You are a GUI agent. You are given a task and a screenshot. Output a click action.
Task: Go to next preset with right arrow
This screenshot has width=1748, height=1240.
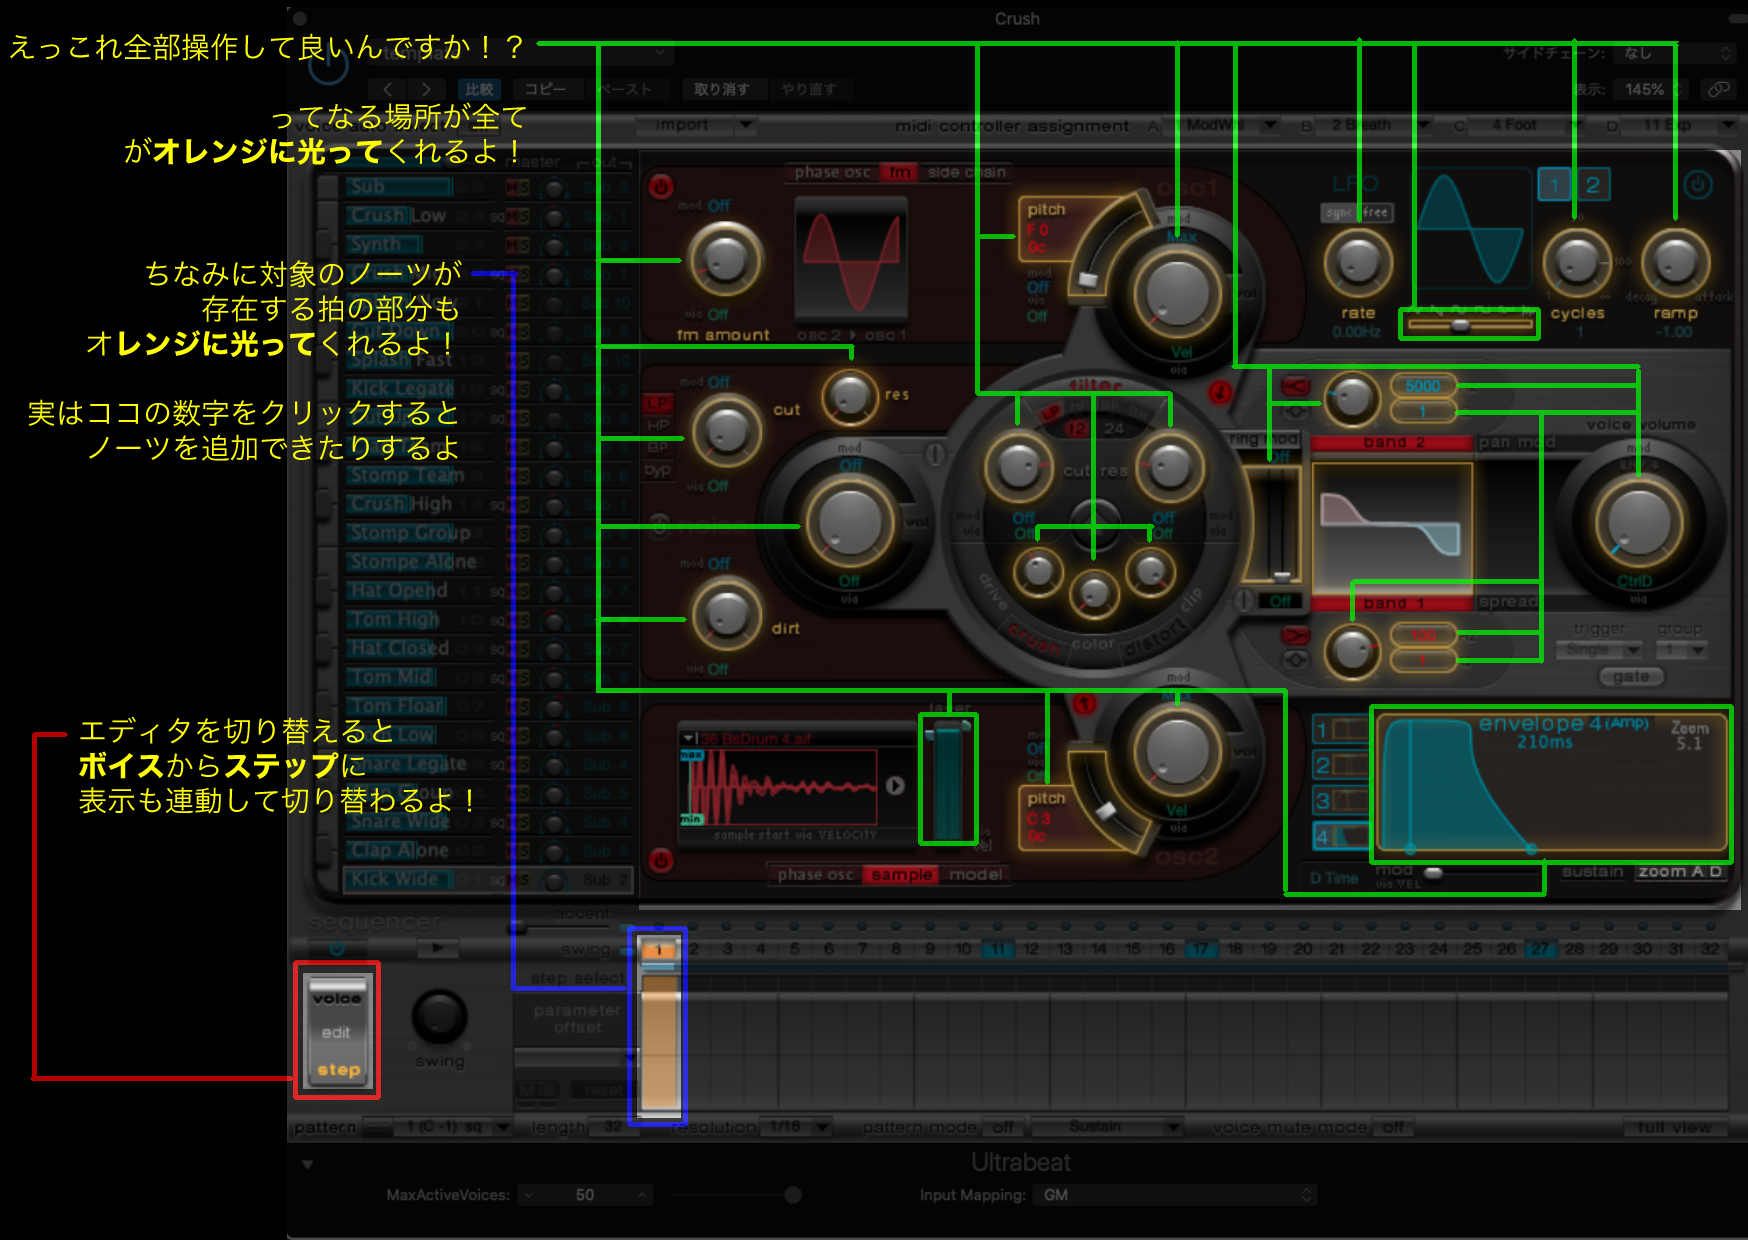(x=426, y=89)
